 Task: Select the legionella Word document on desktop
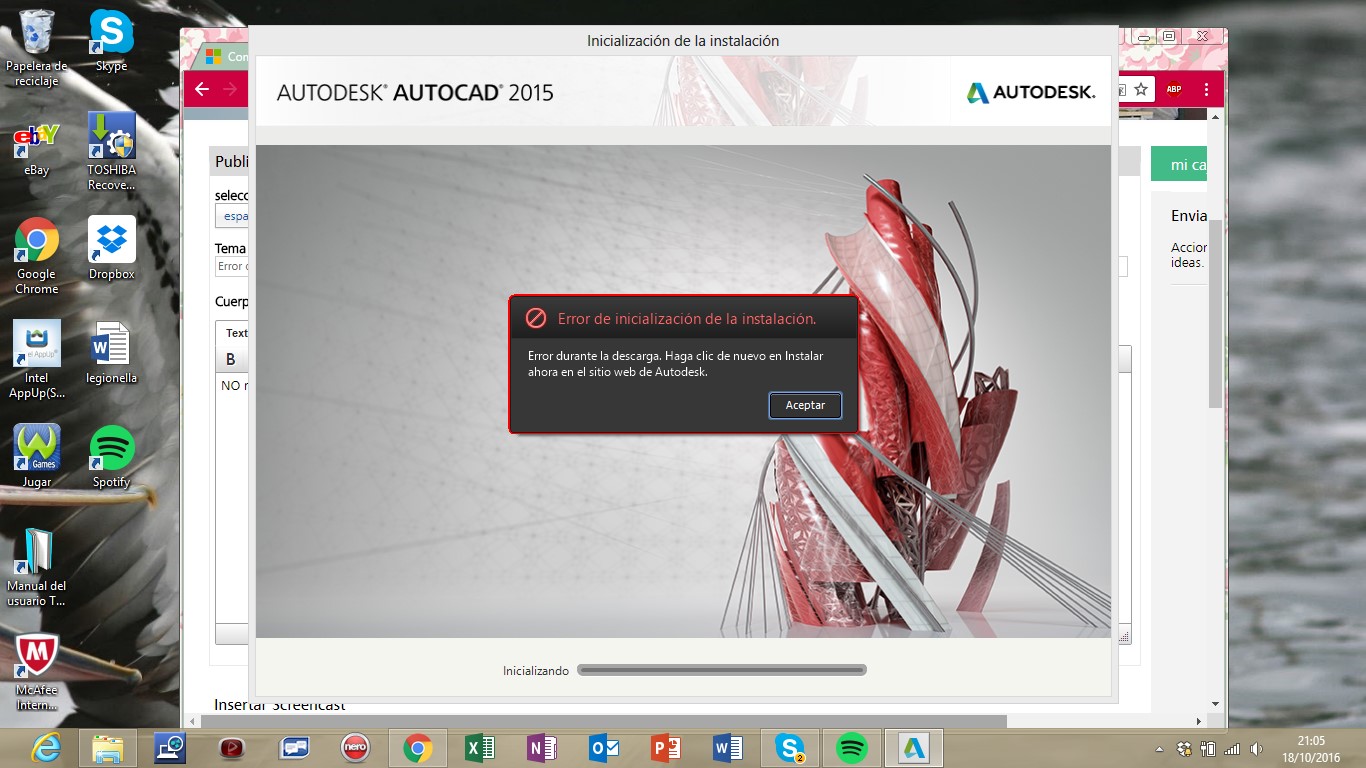click(x=111, y=352)
